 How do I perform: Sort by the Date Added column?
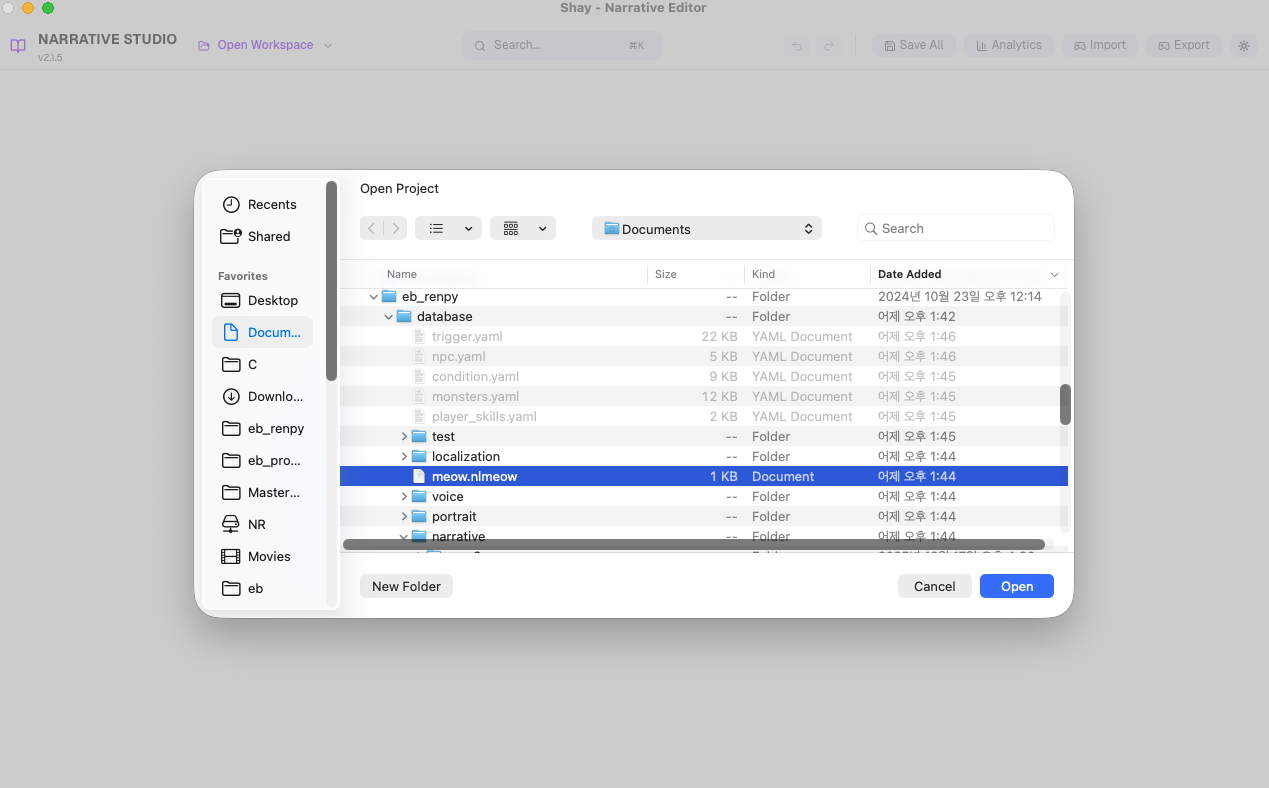pos(909,274)
